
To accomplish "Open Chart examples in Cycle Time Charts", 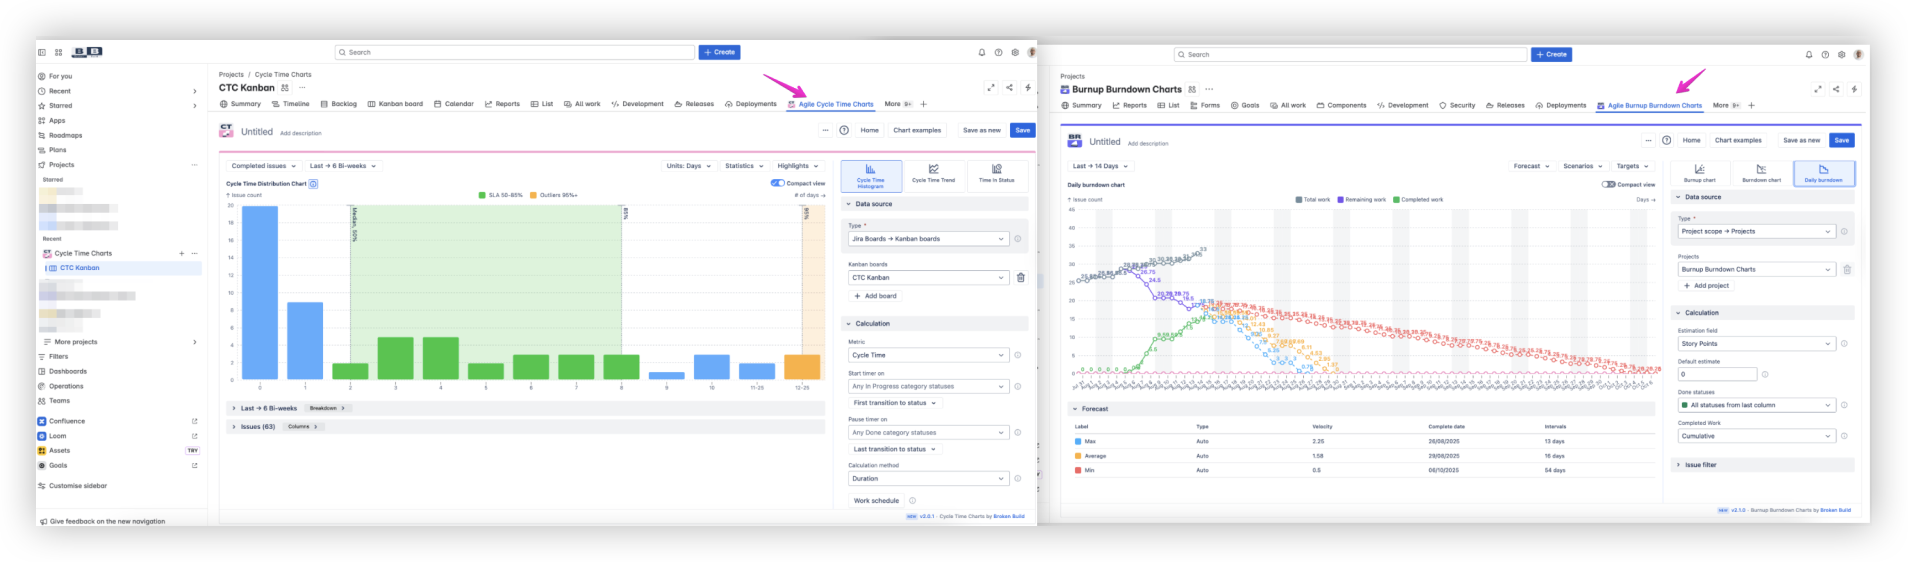I will (x=917, y=130).
